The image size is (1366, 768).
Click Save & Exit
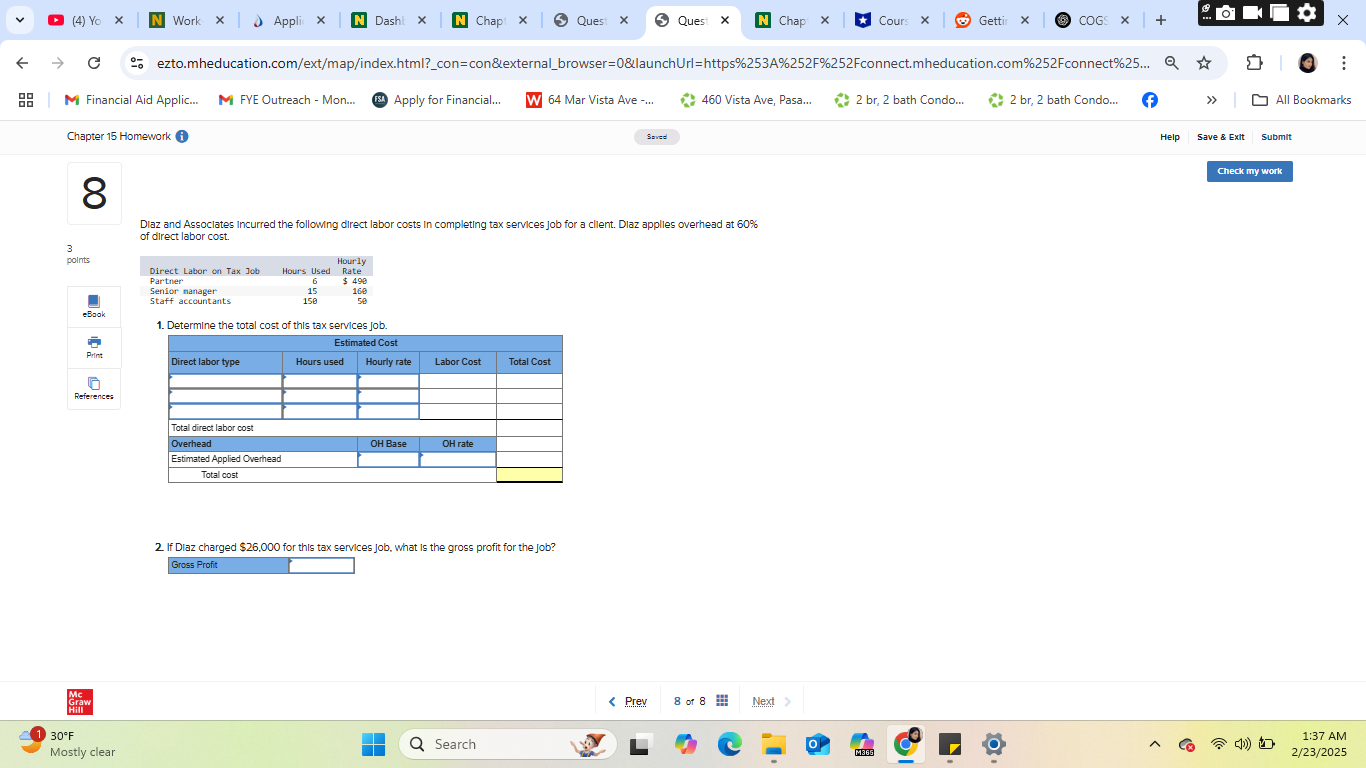coord(1221,137)
